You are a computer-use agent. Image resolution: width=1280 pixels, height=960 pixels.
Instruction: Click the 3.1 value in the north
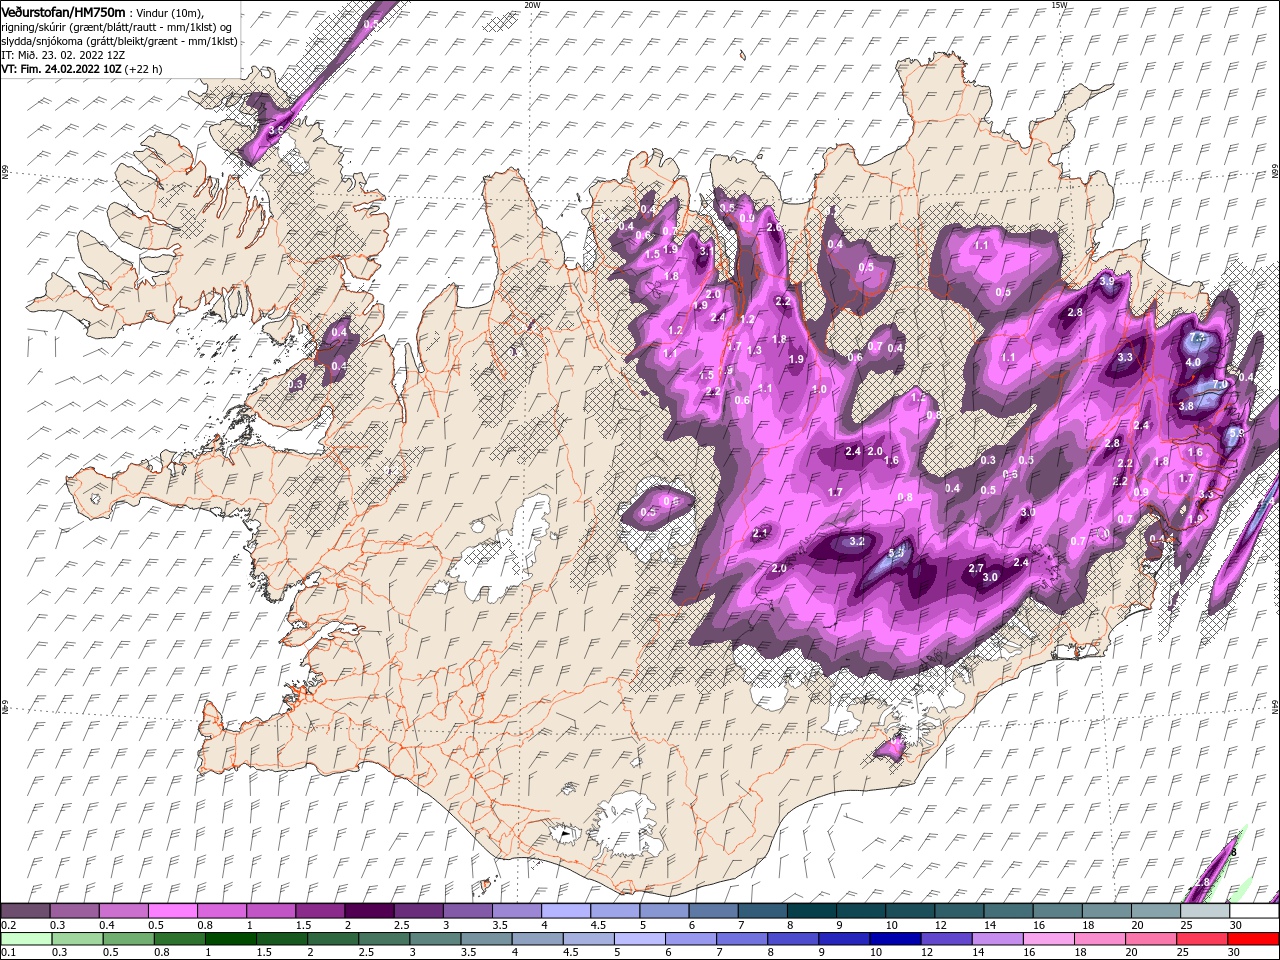[x=705, y=250]
